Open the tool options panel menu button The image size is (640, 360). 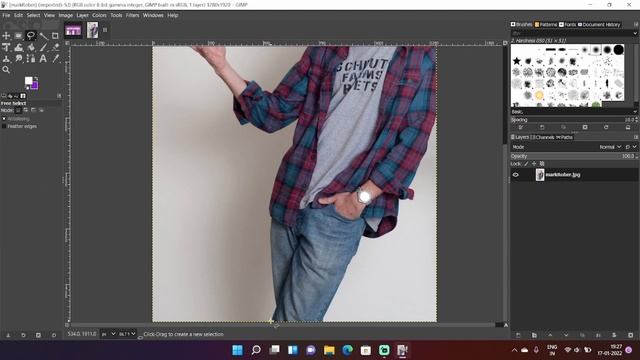point(59,96)
